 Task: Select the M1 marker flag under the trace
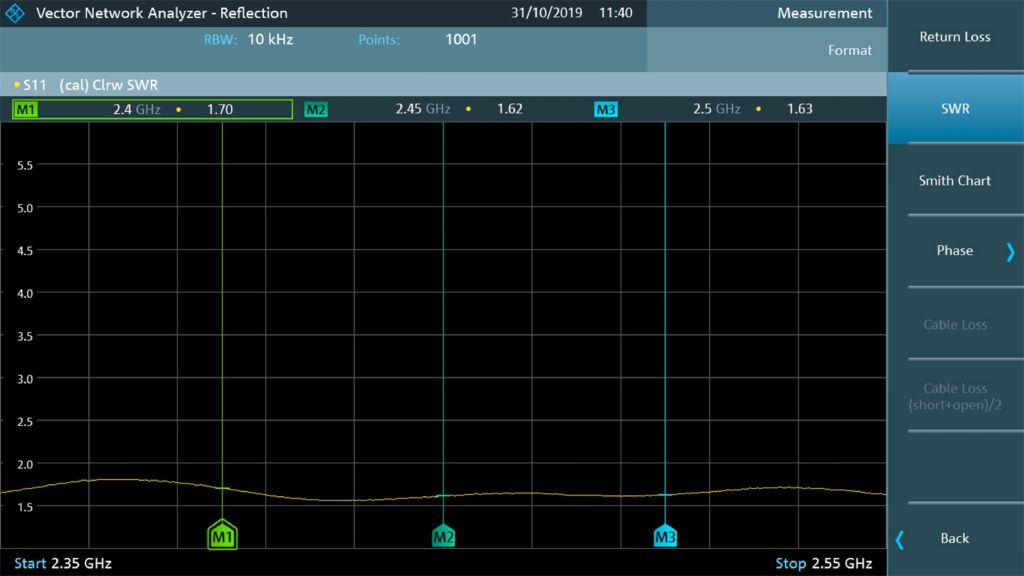pyautogui.click(x=222, y=536)
